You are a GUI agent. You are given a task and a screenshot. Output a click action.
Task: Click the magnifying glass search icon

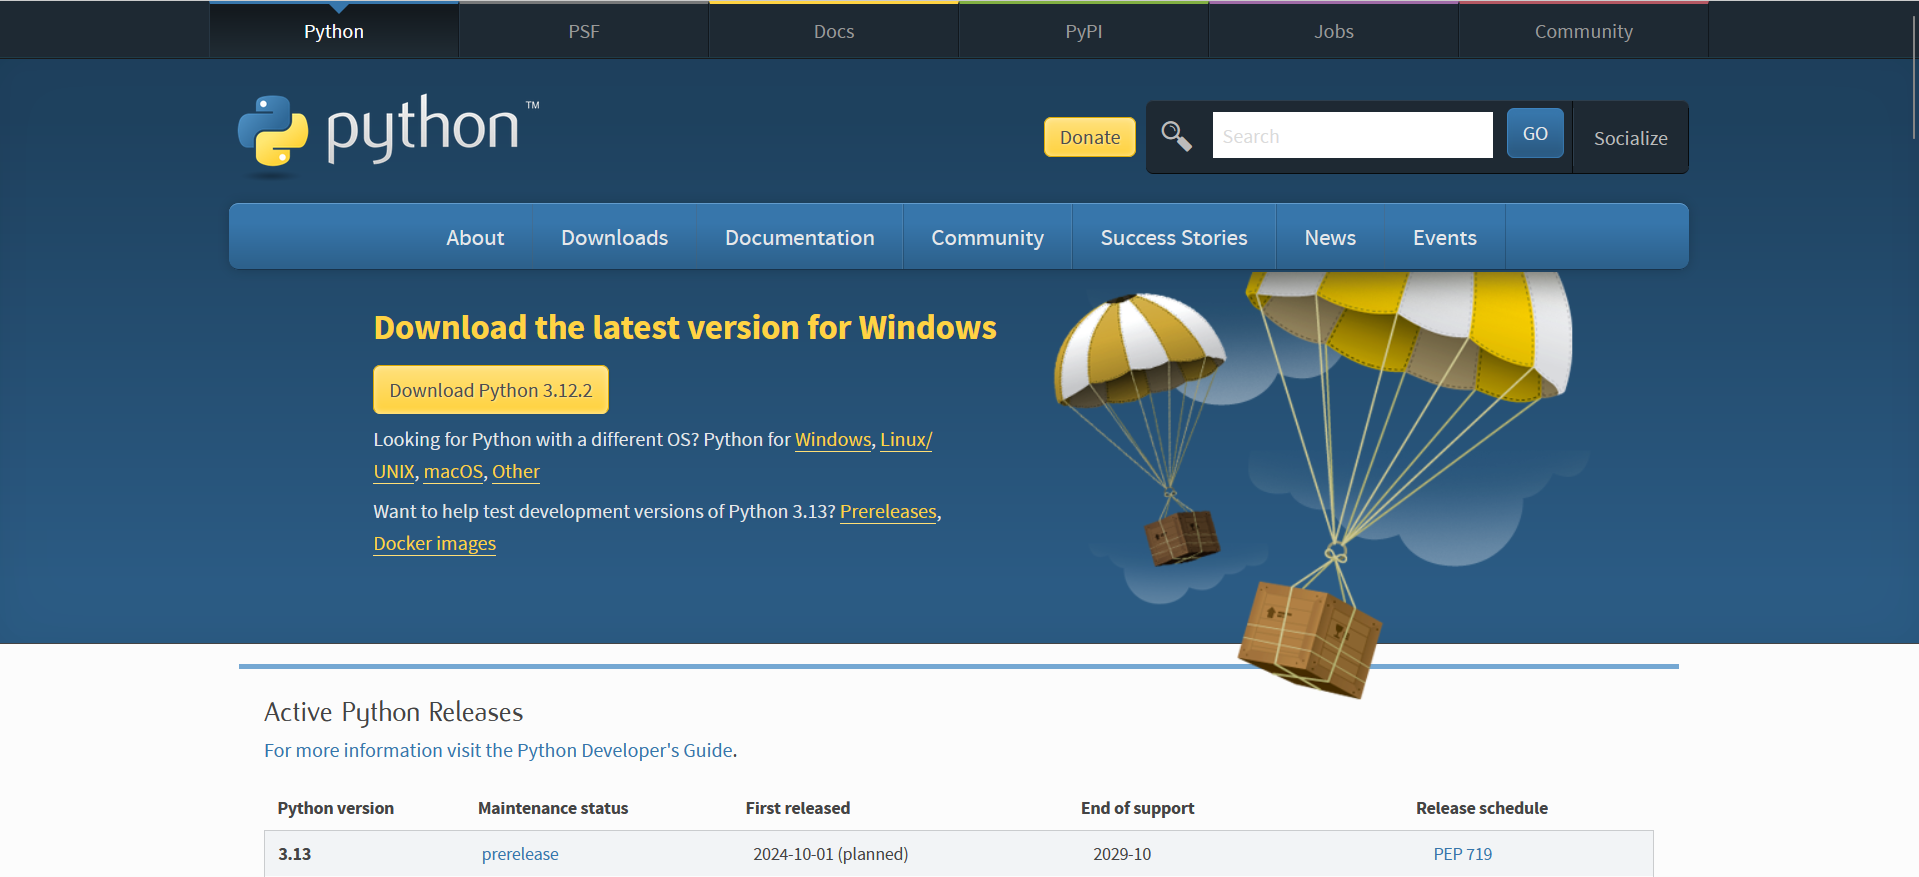1176,136
